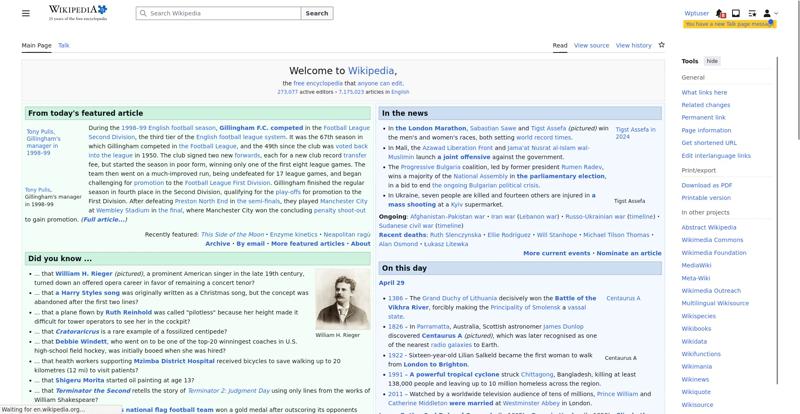Screen dimensions: 800x414
Task: Open the alerts bell notifications
Action: 721,13
